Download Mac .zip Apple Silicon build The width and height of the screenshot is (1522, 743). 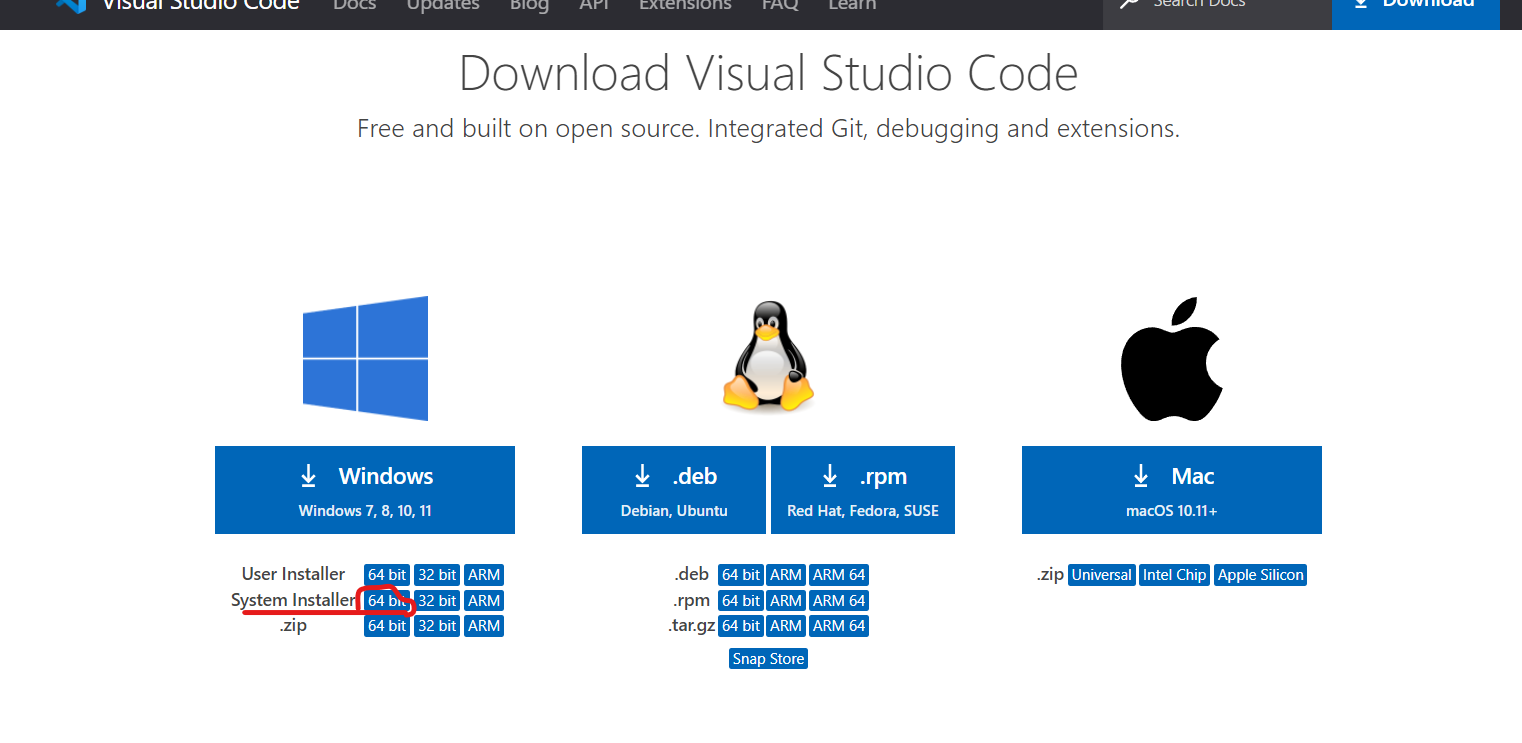click(1261, 575)
